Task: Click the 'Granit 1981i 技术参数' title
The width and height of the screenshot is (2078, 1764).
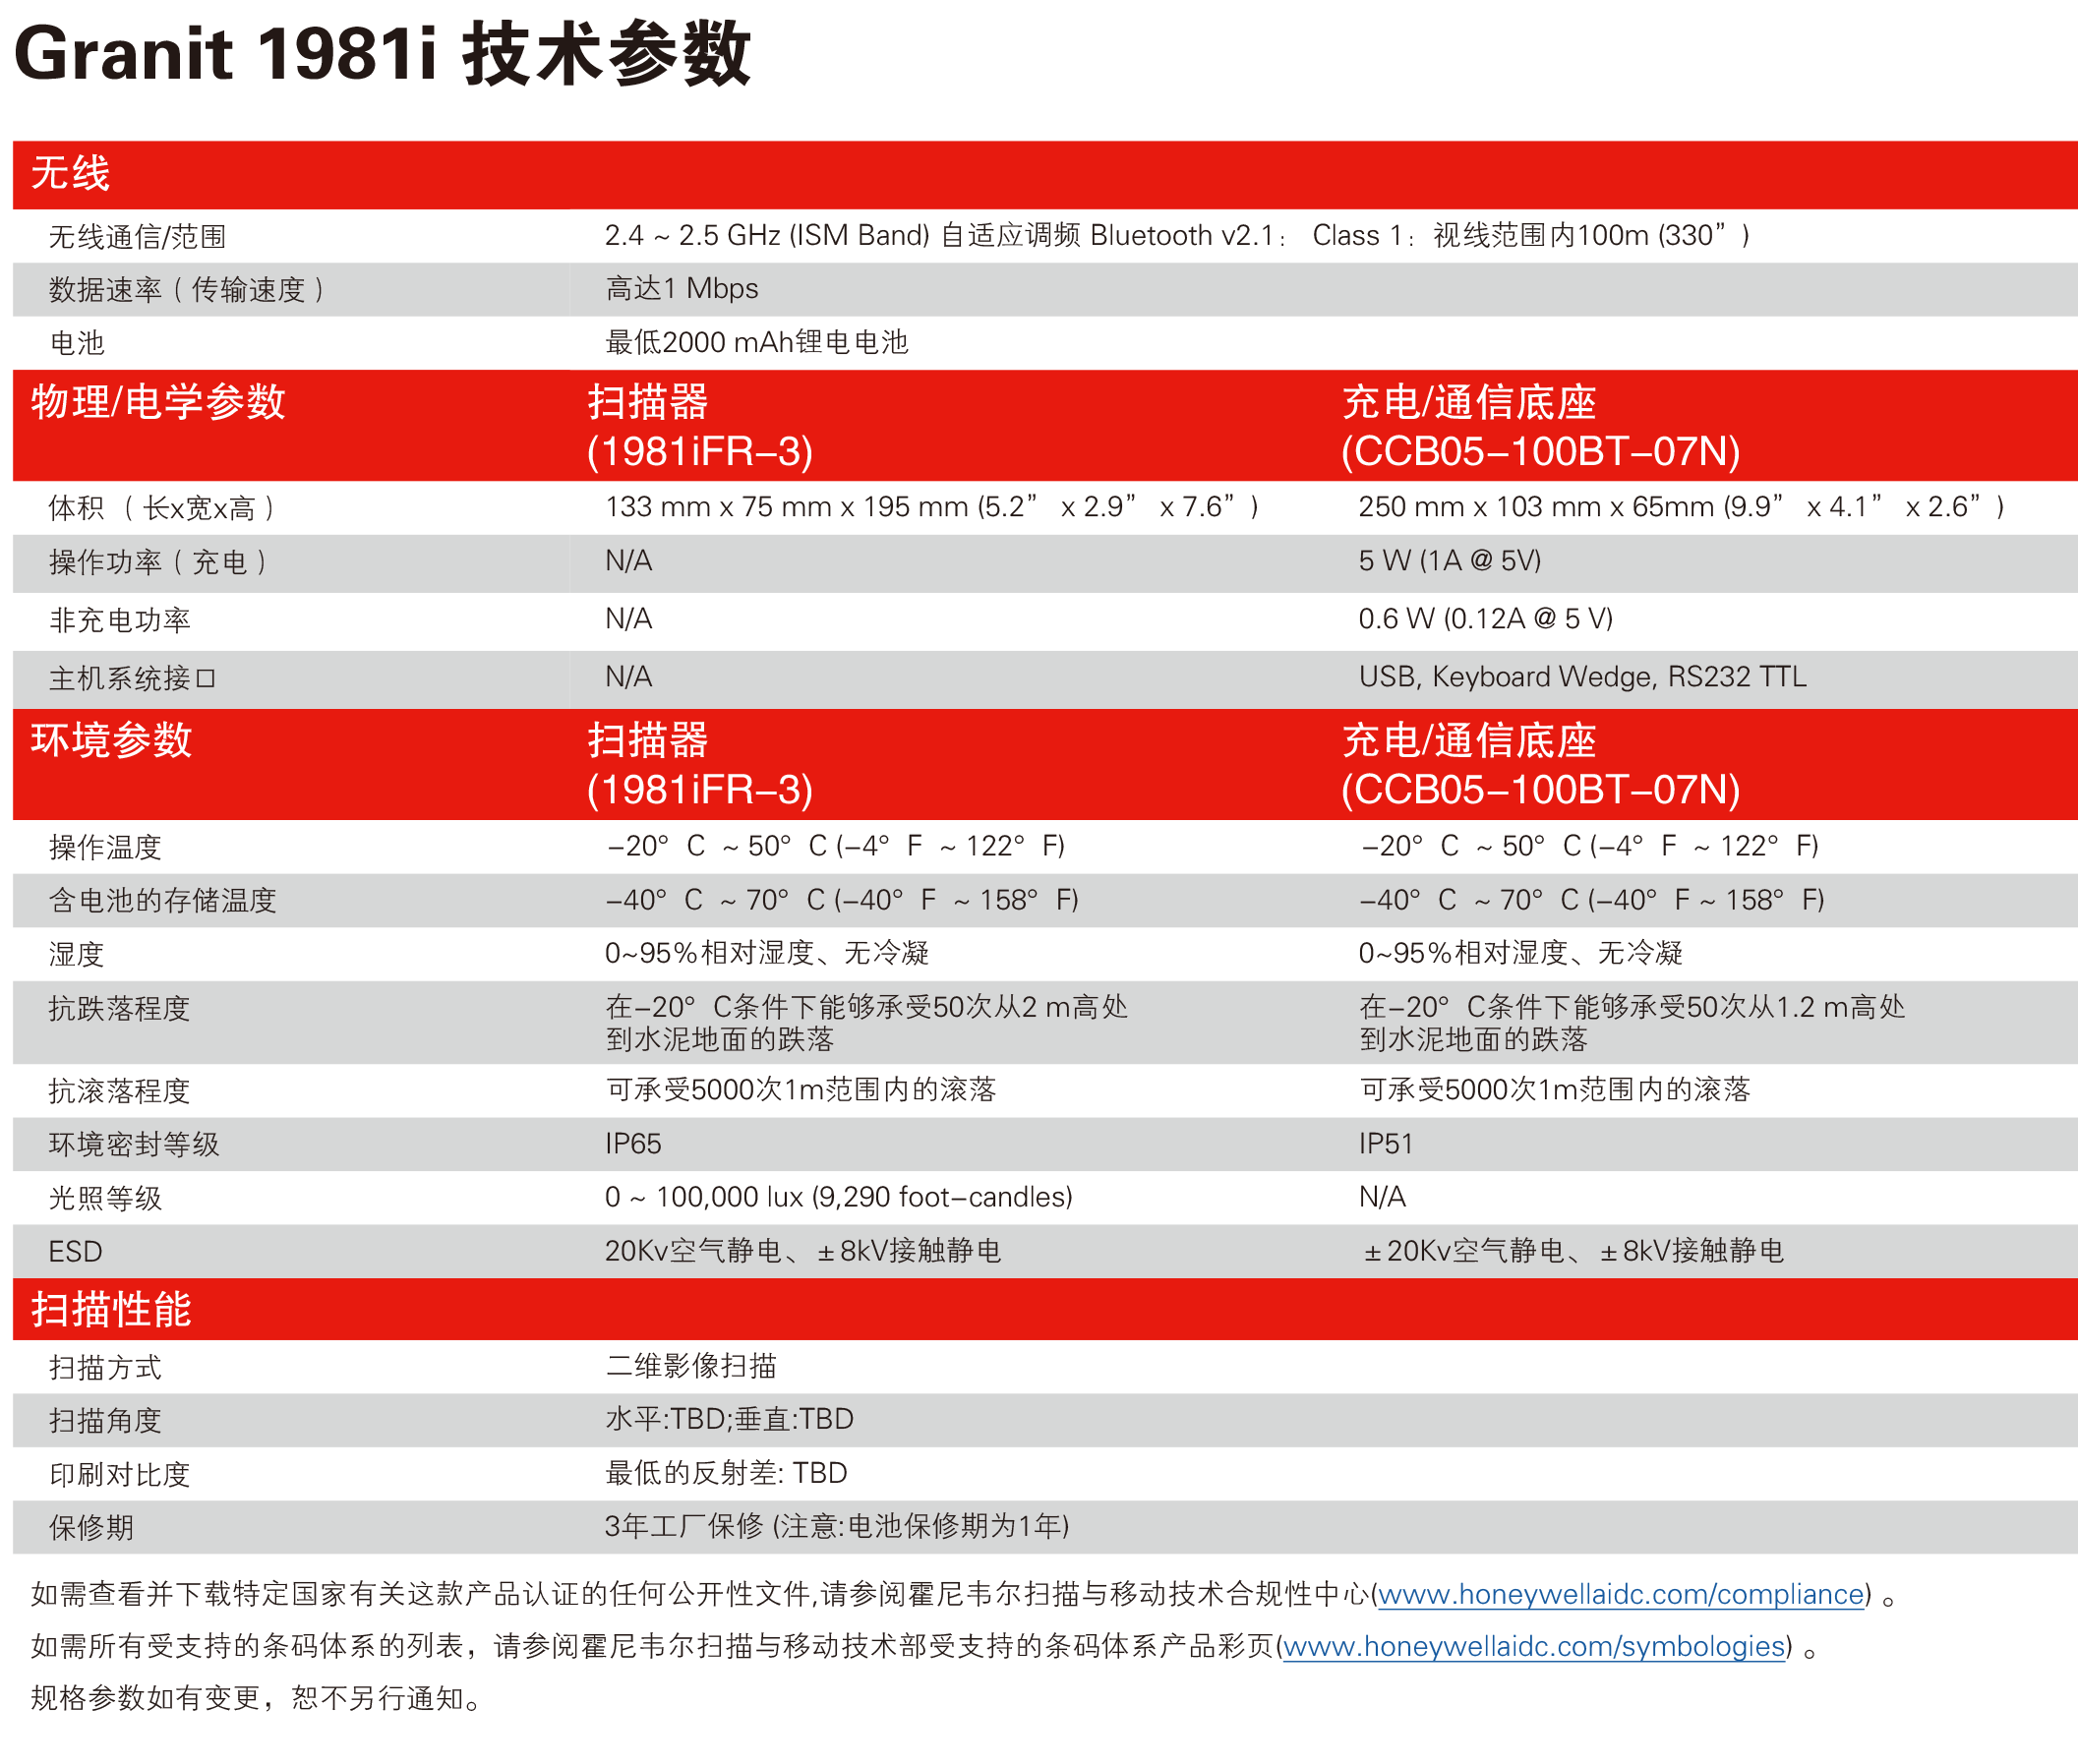Action: tap(382, 53)
